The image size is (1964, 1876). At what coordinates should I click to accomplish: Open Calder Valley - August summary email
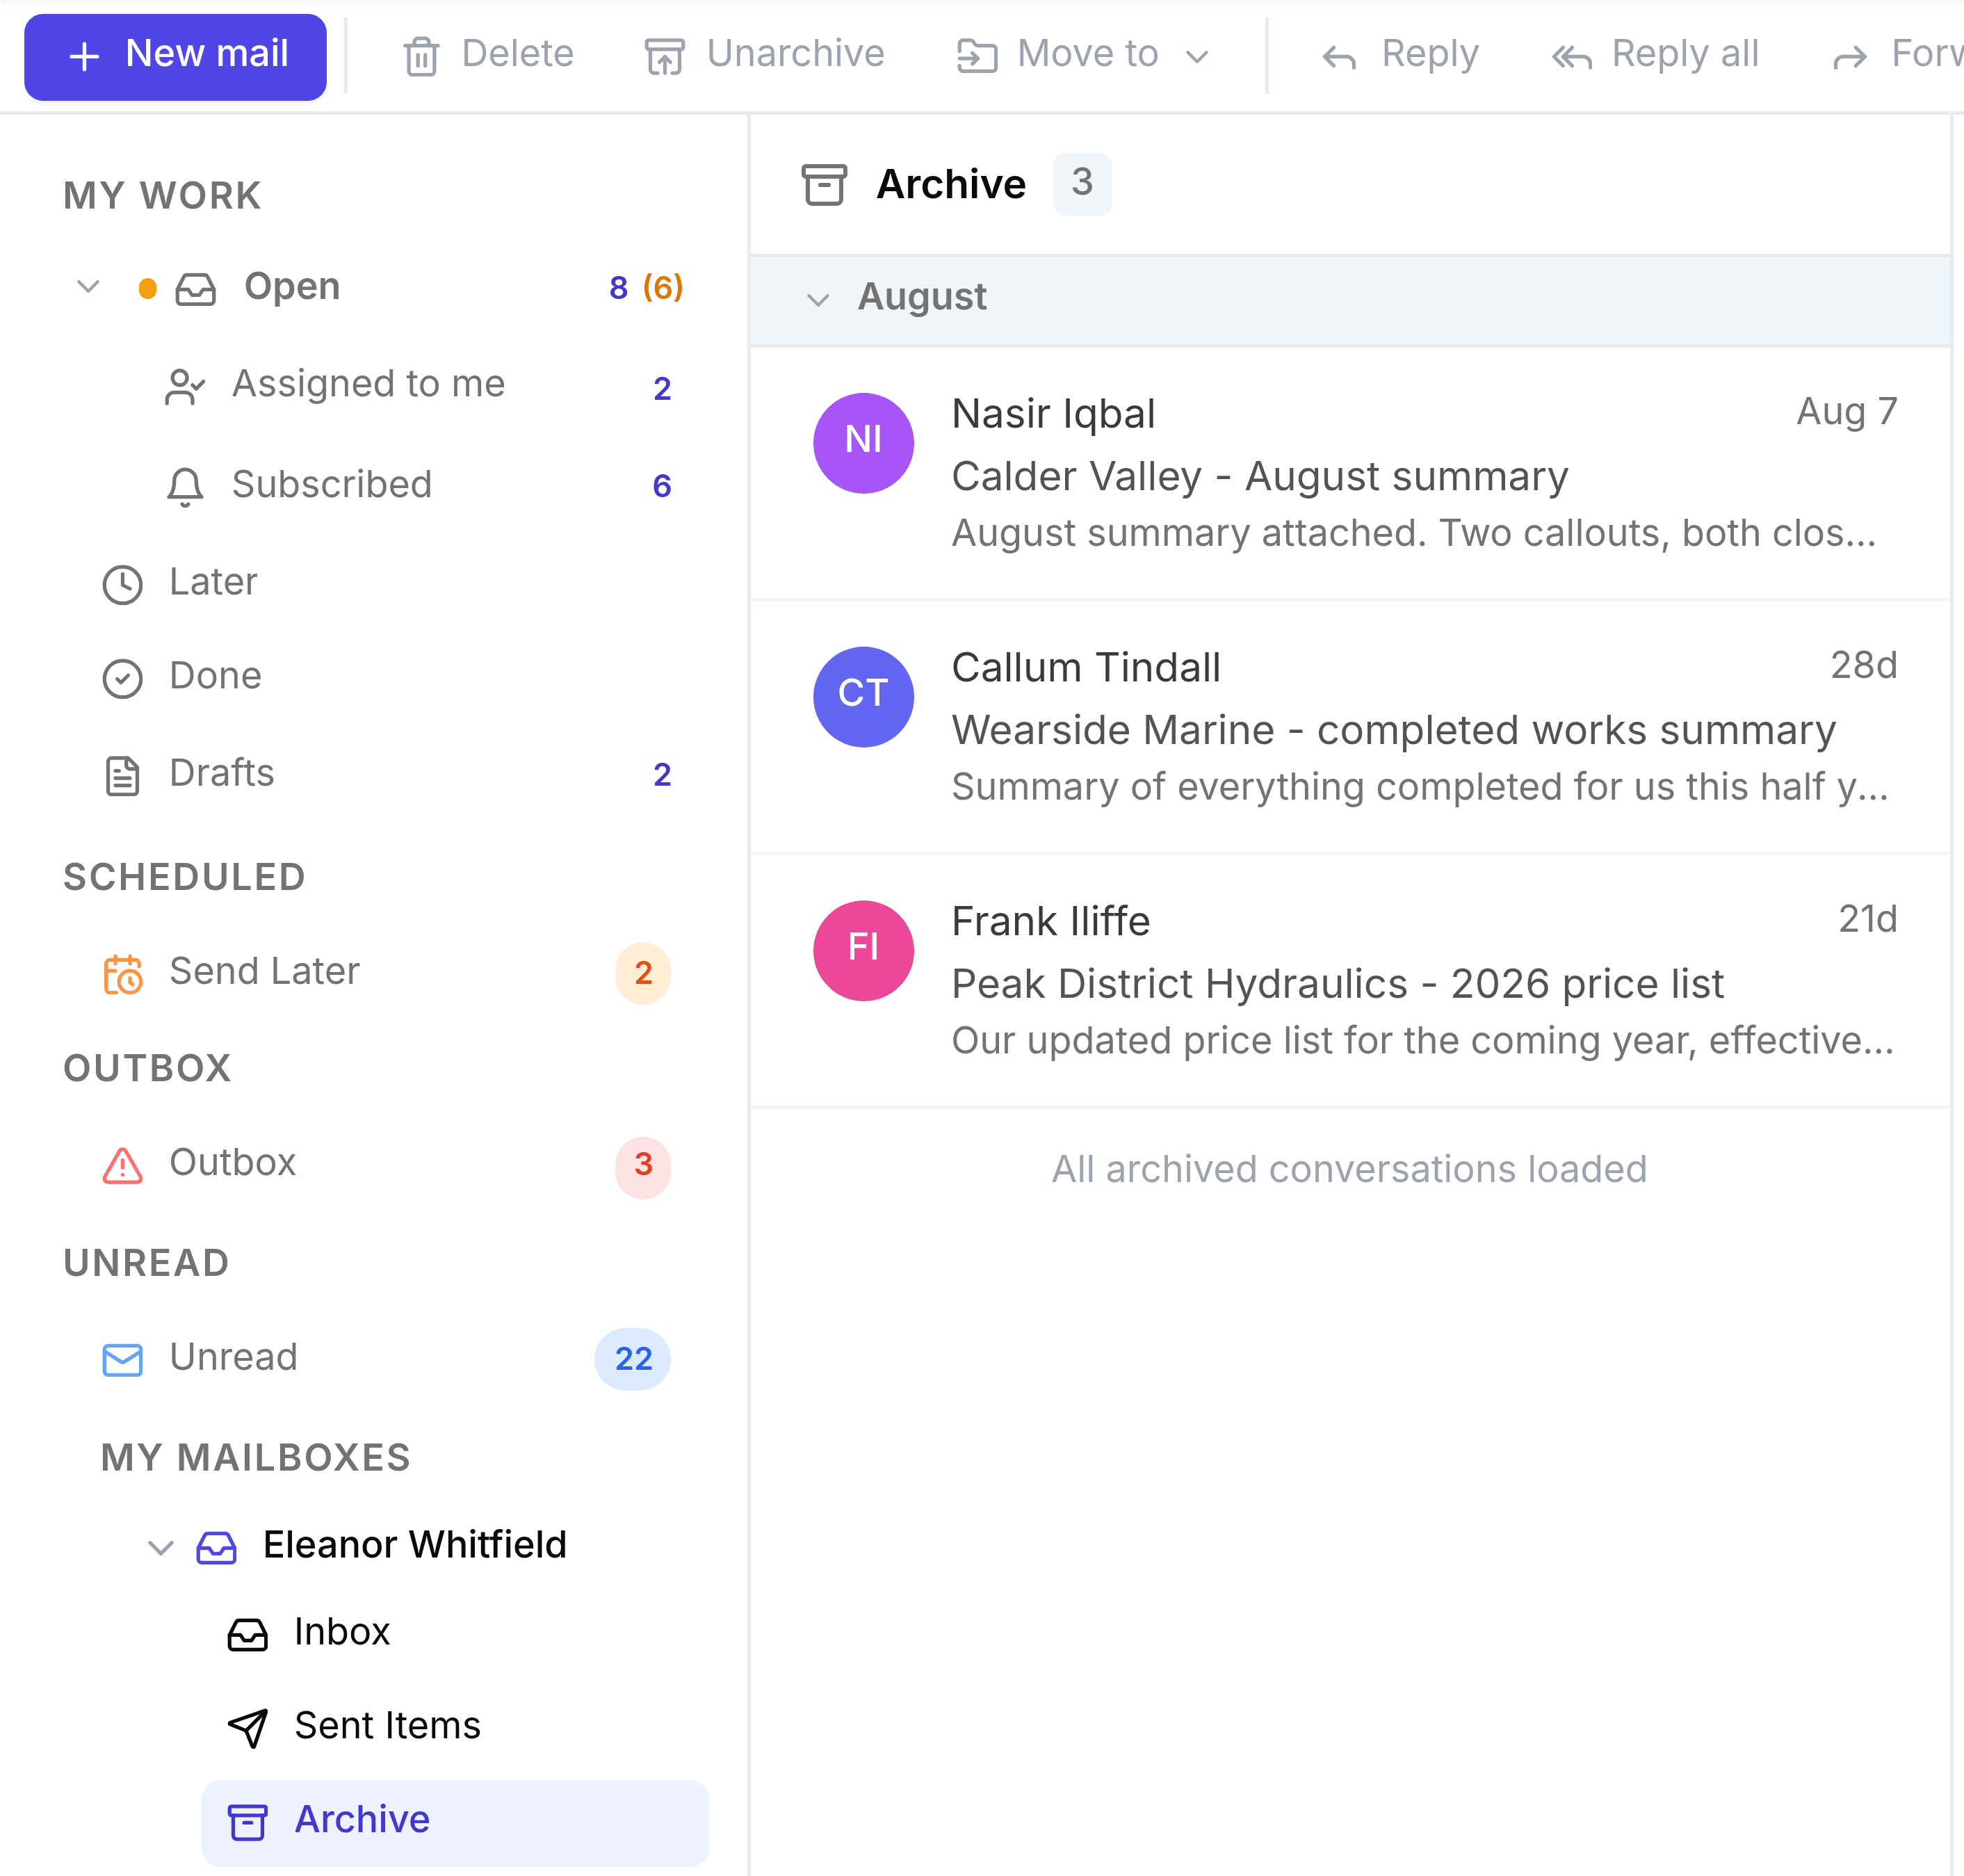pyautogui.click(x=1349, y=473)
